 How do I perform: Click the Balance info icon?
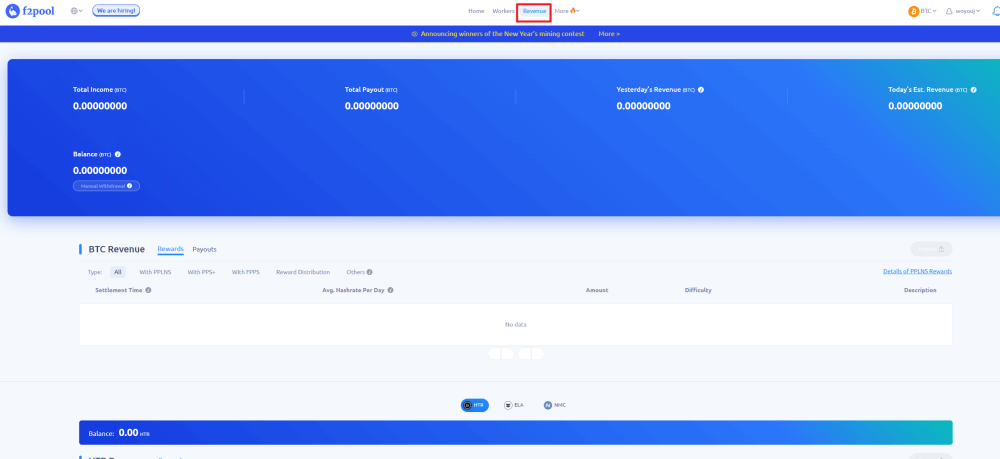(x=118, y=154)
